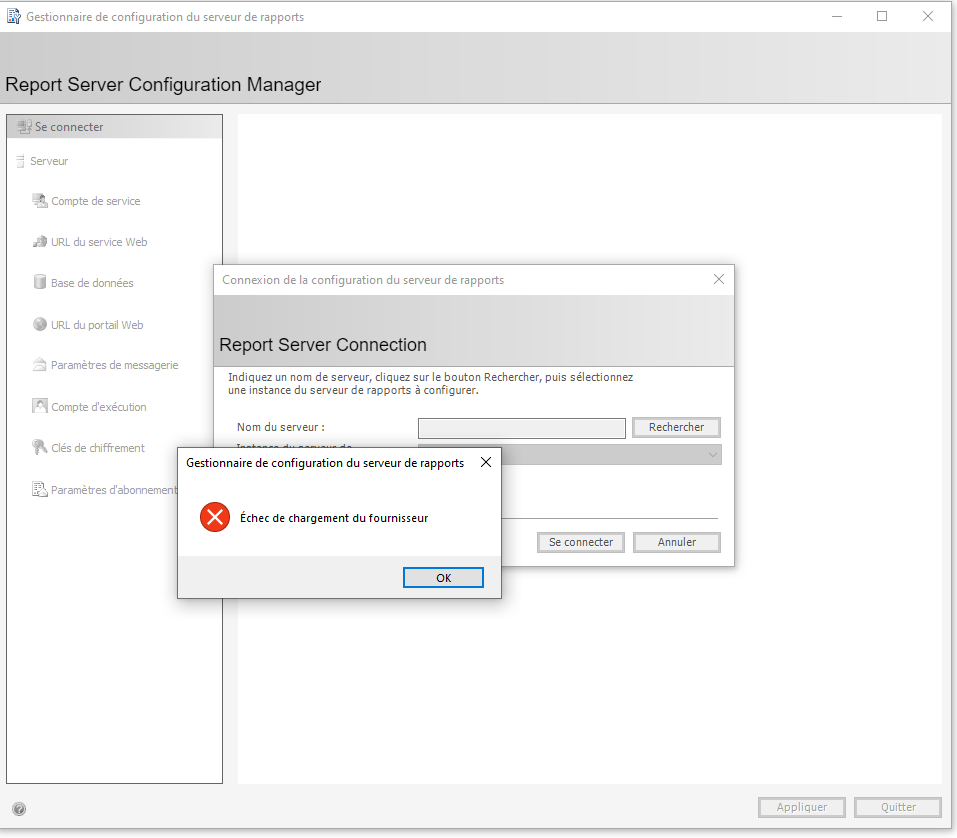The height and width of the screenshot is (838, 957).
Task: Open Compte d'exécution page
Action: pyautogui.click(x=99, y=407)
